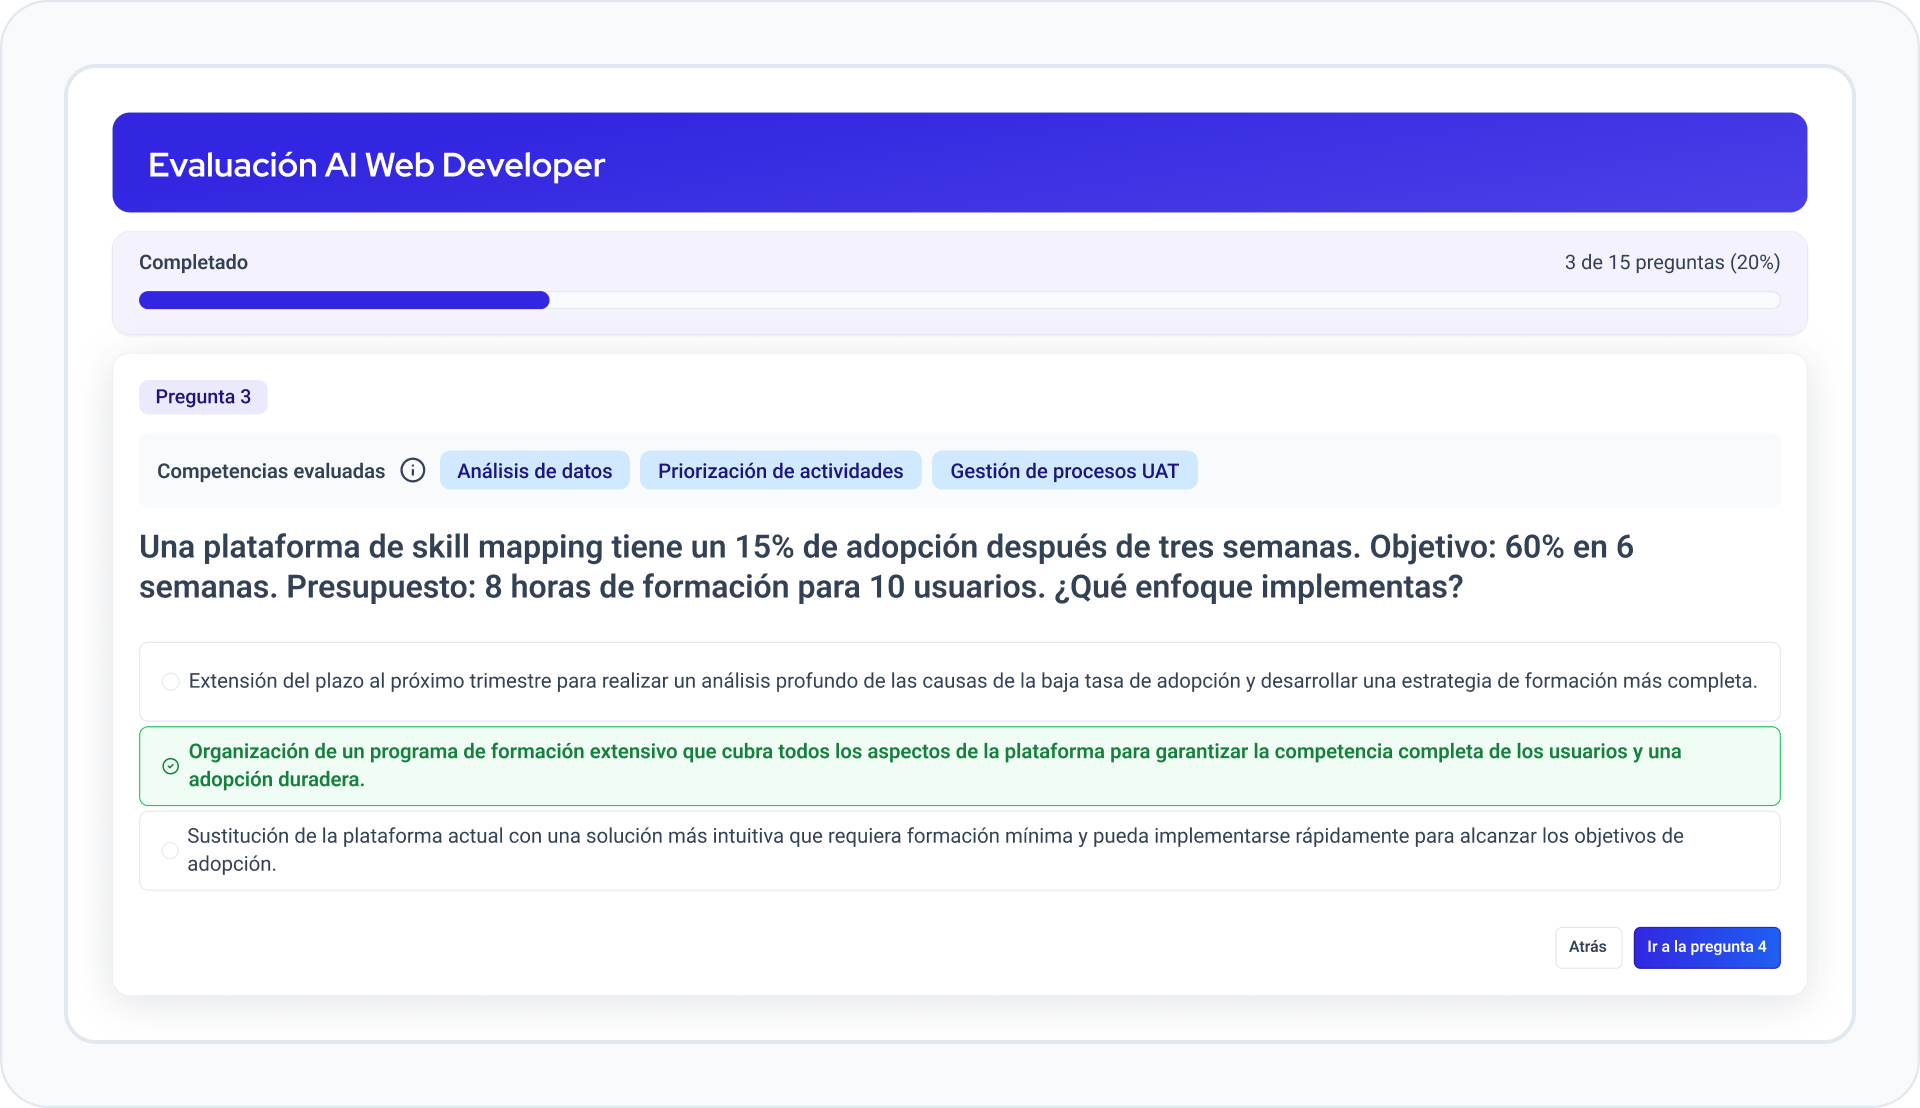Image resolution: width=1920 pixels, height=1108 pixels.
Task: Go back with the Atrás button
Action: tap(1588, 947)
